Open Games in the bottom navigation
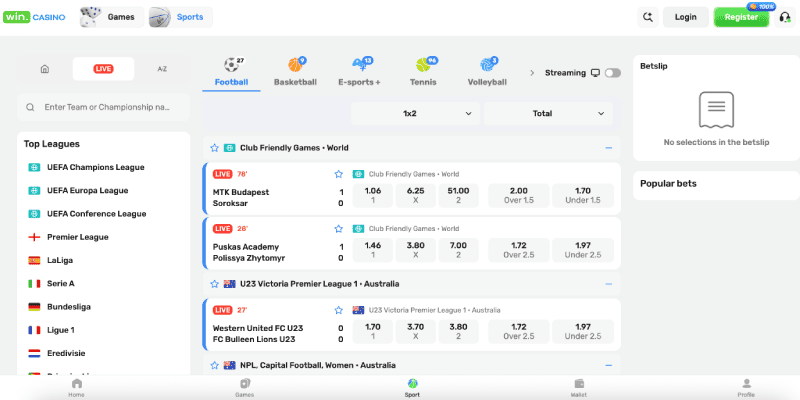 tap(244, 388)
